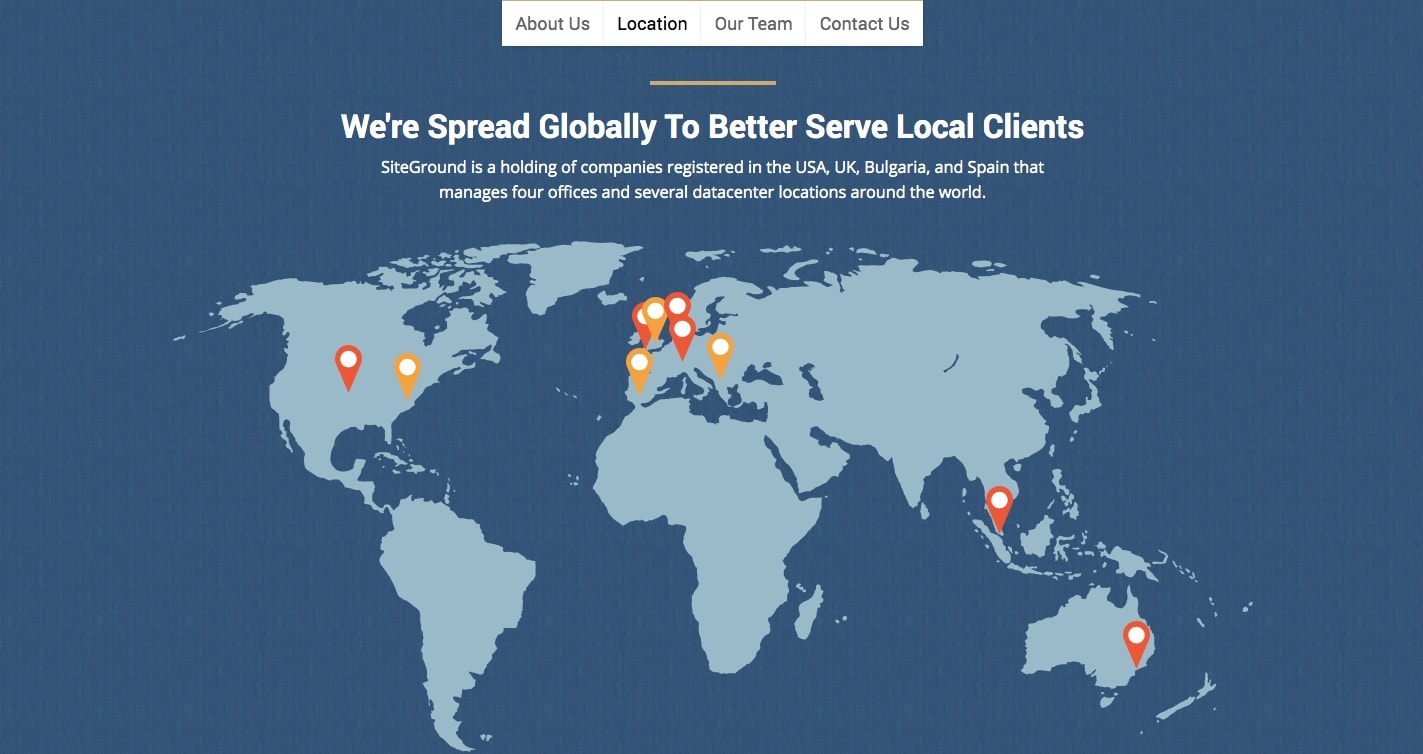The image size is (1423, 754).
Task: Select the orange pin over Bulgaria
Action: (x=720, y=356)
